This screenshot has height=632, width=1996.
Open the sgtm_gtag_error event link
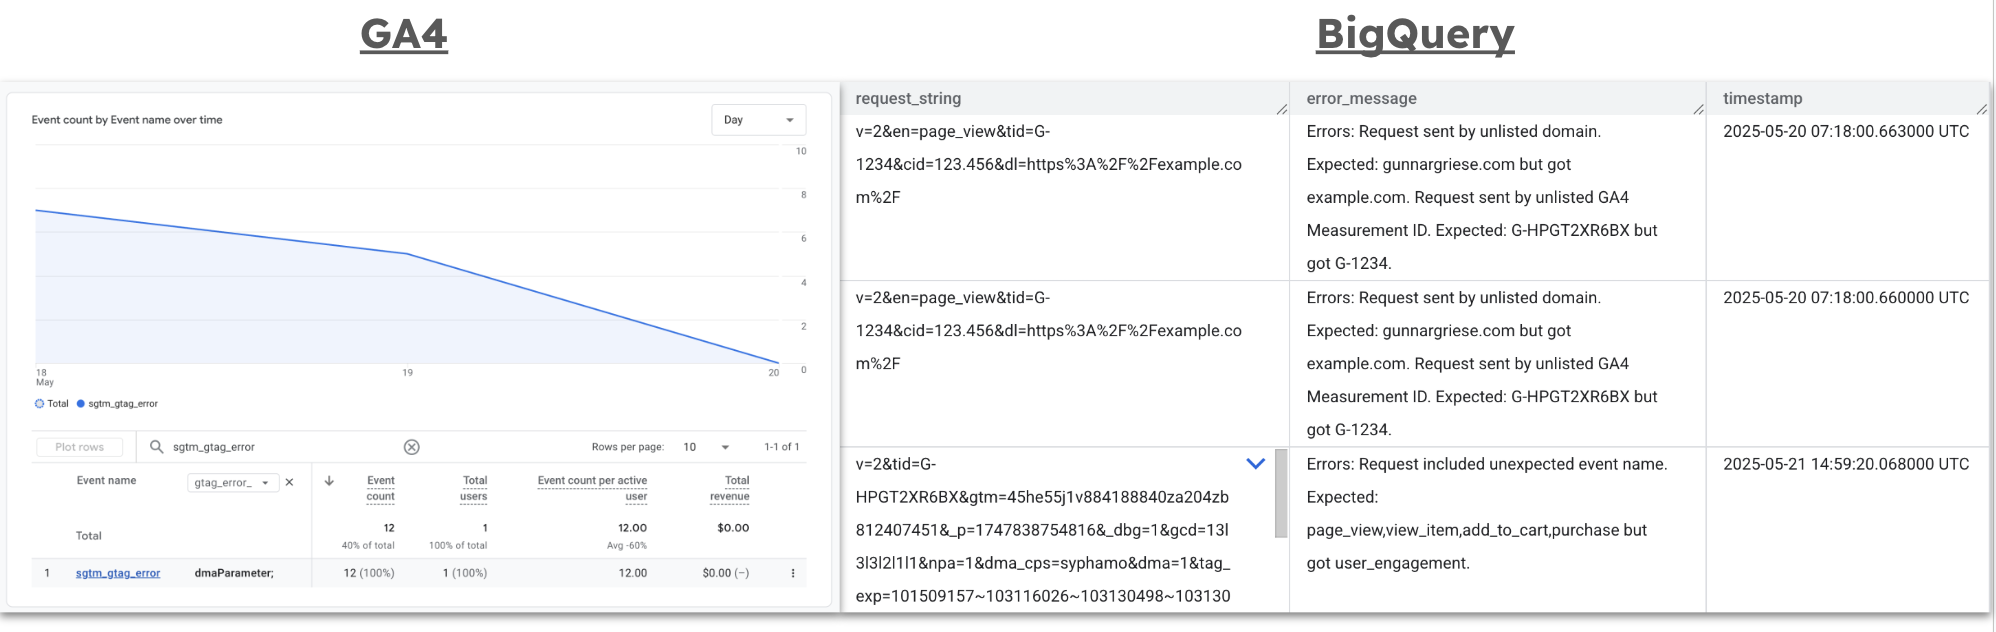[118, 573]
